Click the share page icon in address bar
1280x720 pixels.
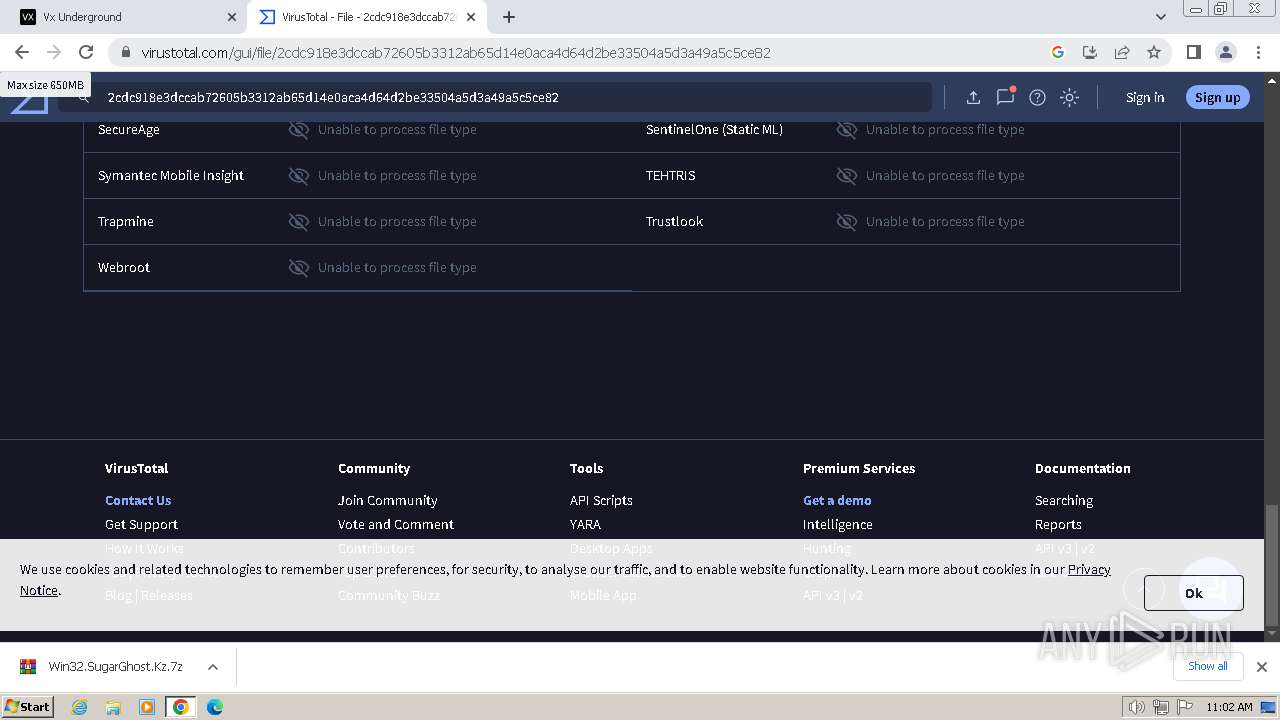click(1122, 52)
